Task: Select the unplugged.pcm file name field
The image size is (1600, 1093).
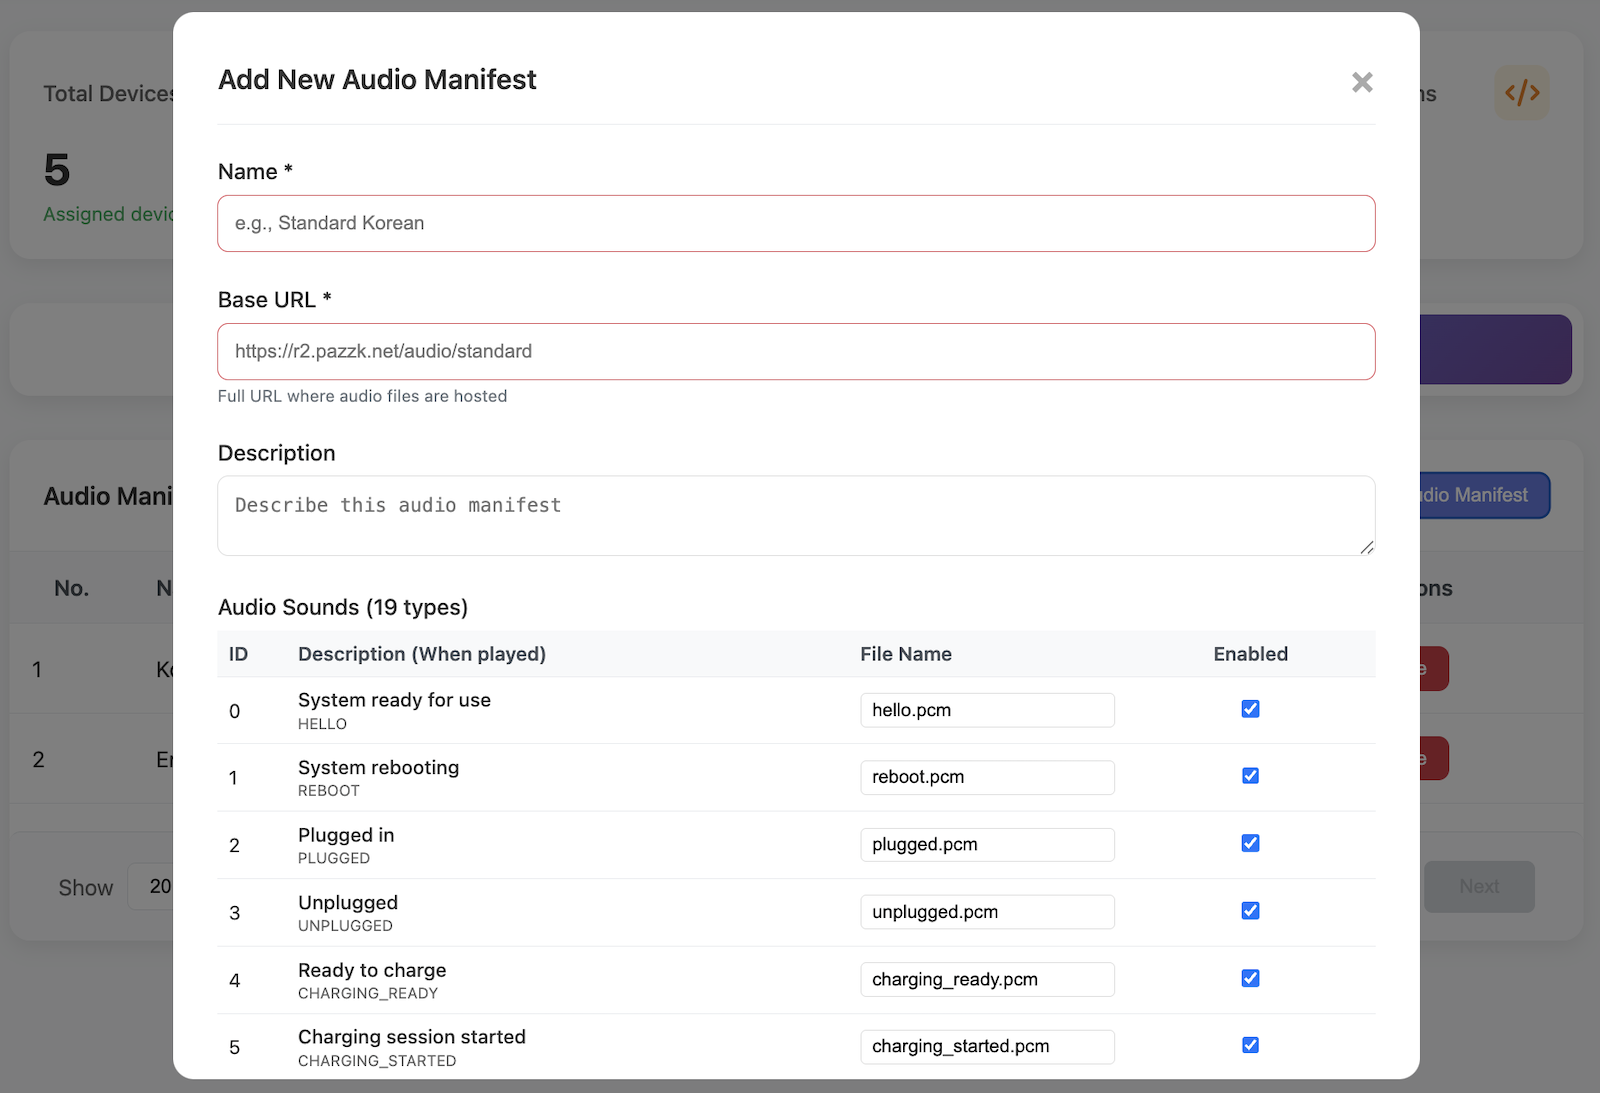Action: point(987,911)
